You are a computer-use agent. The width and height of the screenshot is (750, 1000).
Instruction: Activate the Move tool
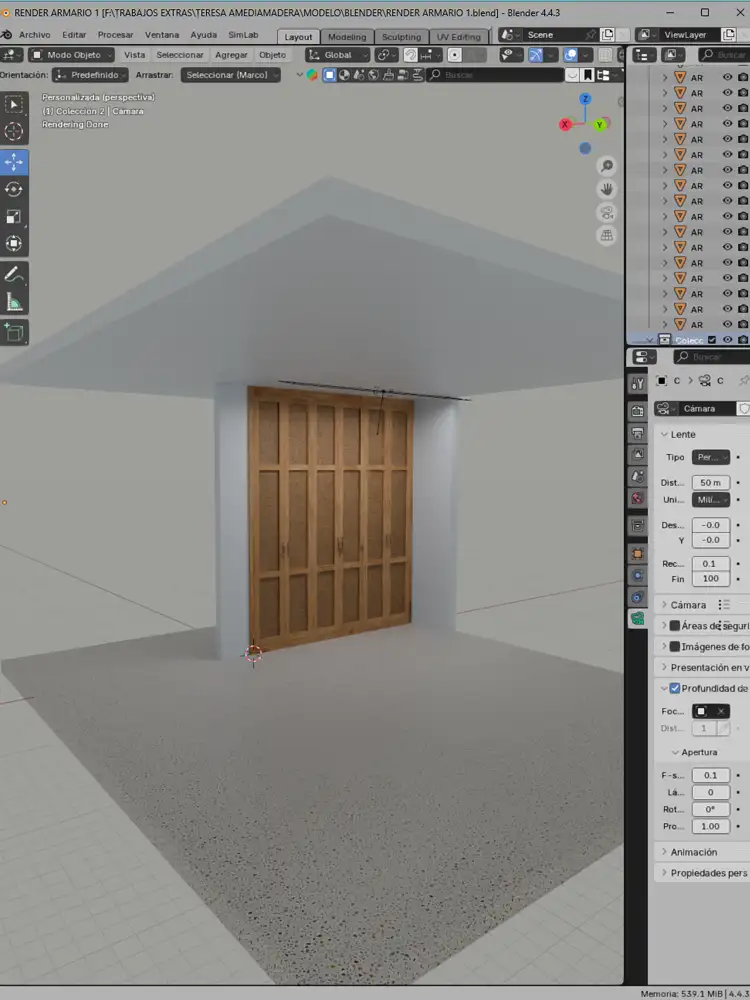point(13,163)
